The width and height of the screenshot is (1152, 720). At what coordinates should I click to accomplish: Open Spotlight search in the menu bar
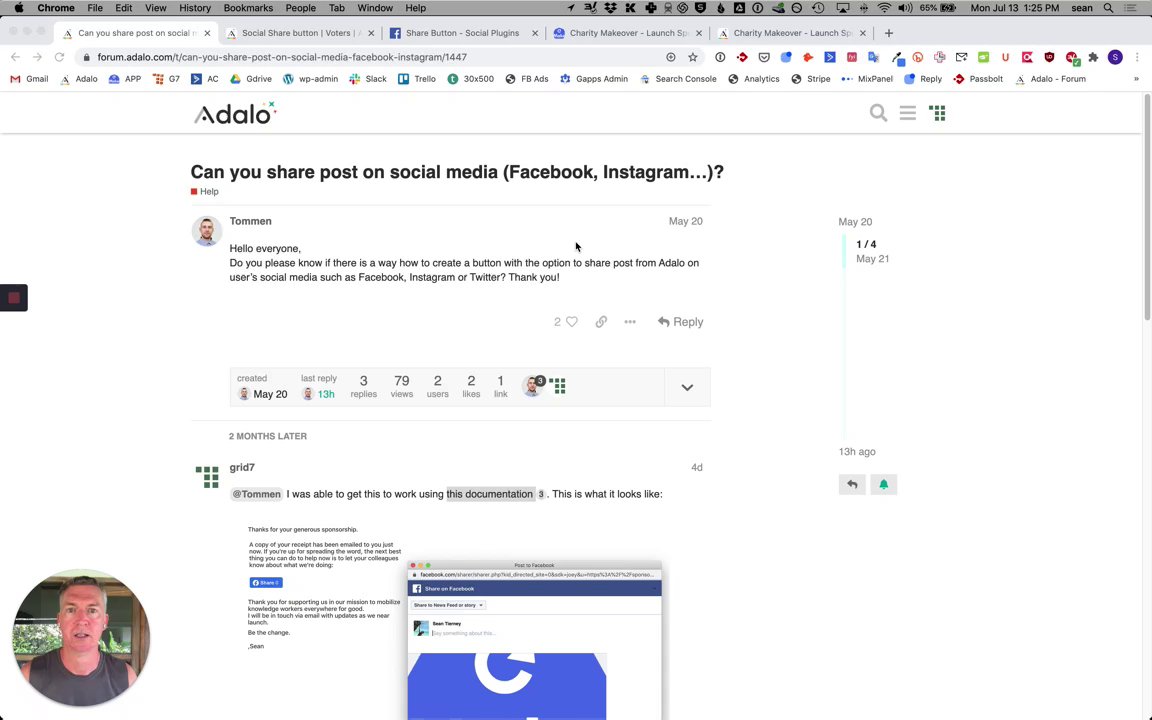click(1108, 8)
